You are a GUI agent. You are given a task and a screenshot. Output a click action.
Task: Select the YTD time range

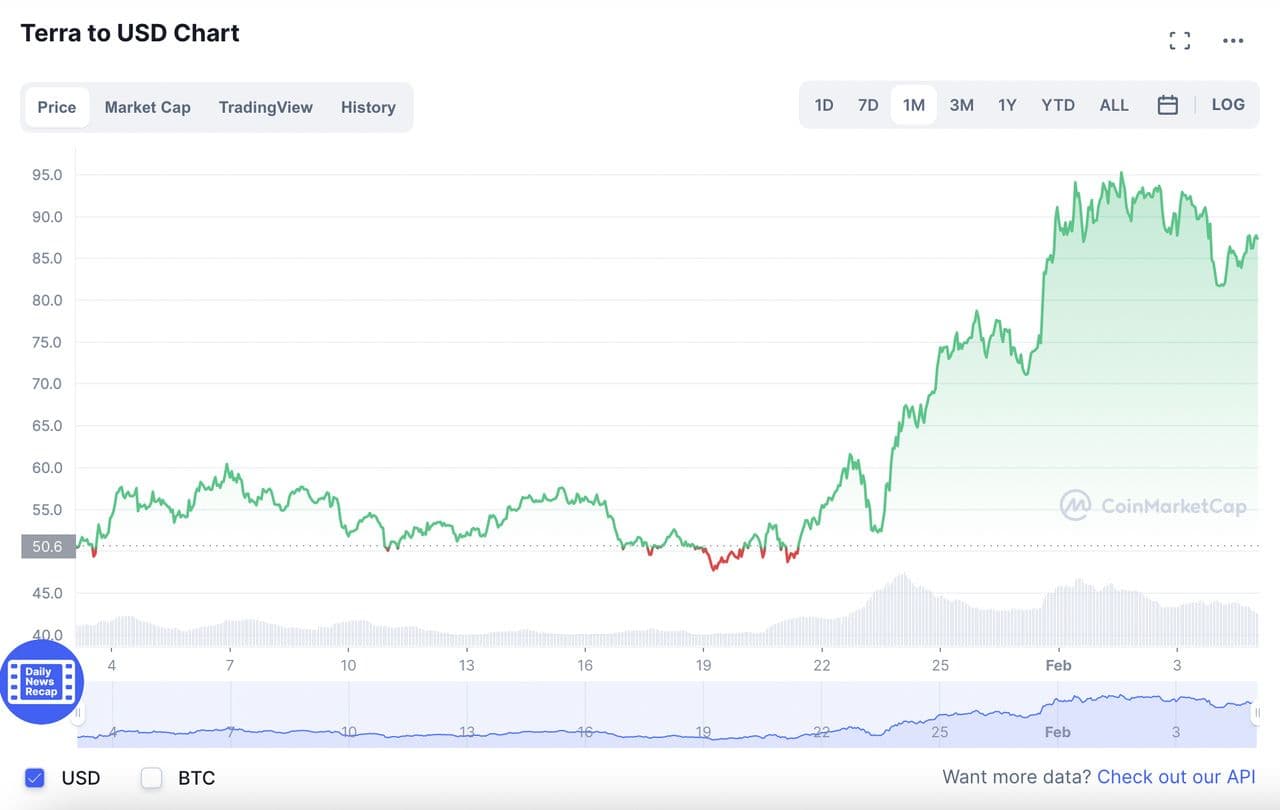pos(1058,105)
